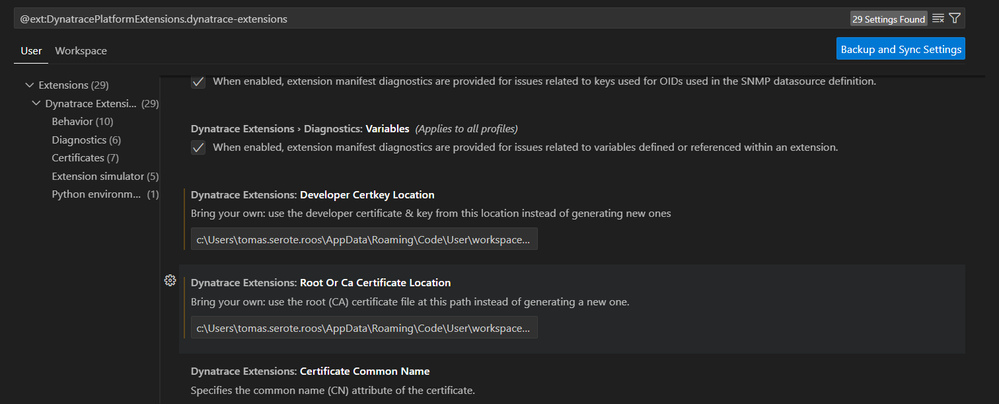The height and width of the screenshot is (404, 999).
Task: Click the Backup and Sync Settings button
Action: pyautogui.click(x=900, y=48)
